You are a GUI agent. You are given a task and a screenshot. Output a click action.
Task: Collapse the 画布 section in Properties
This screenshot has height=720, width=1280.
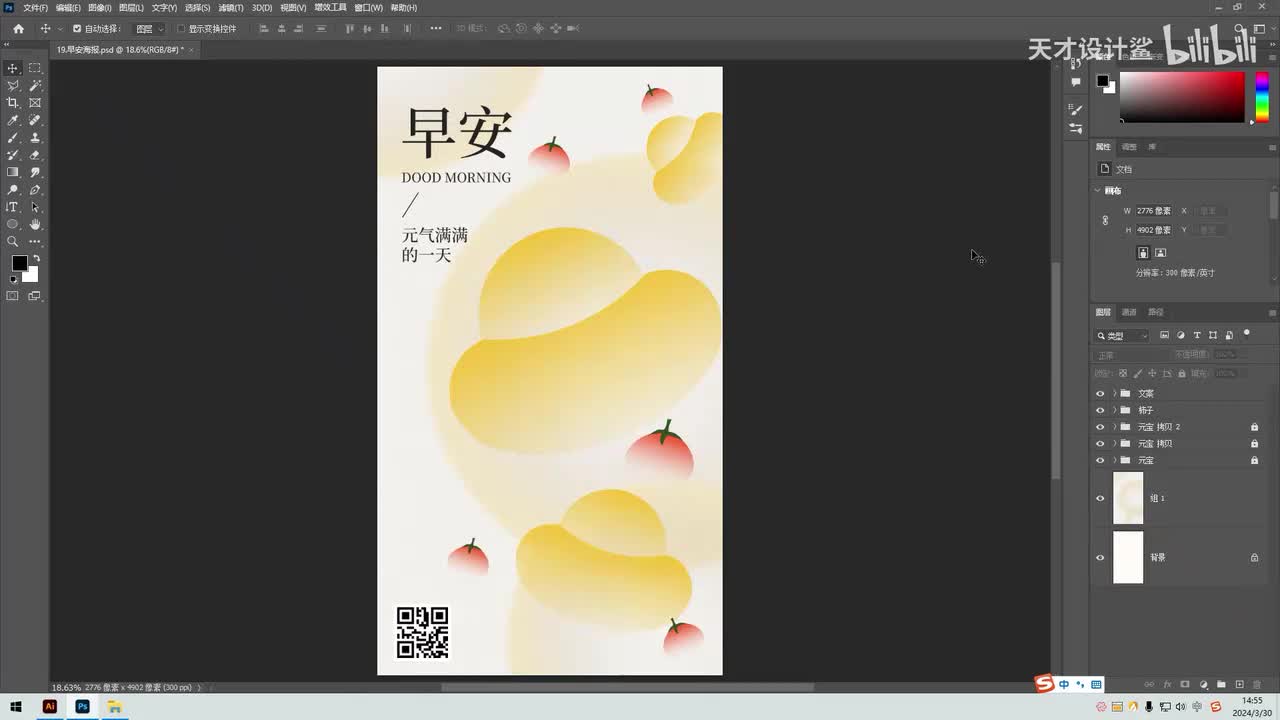(x=1098, y=190)
